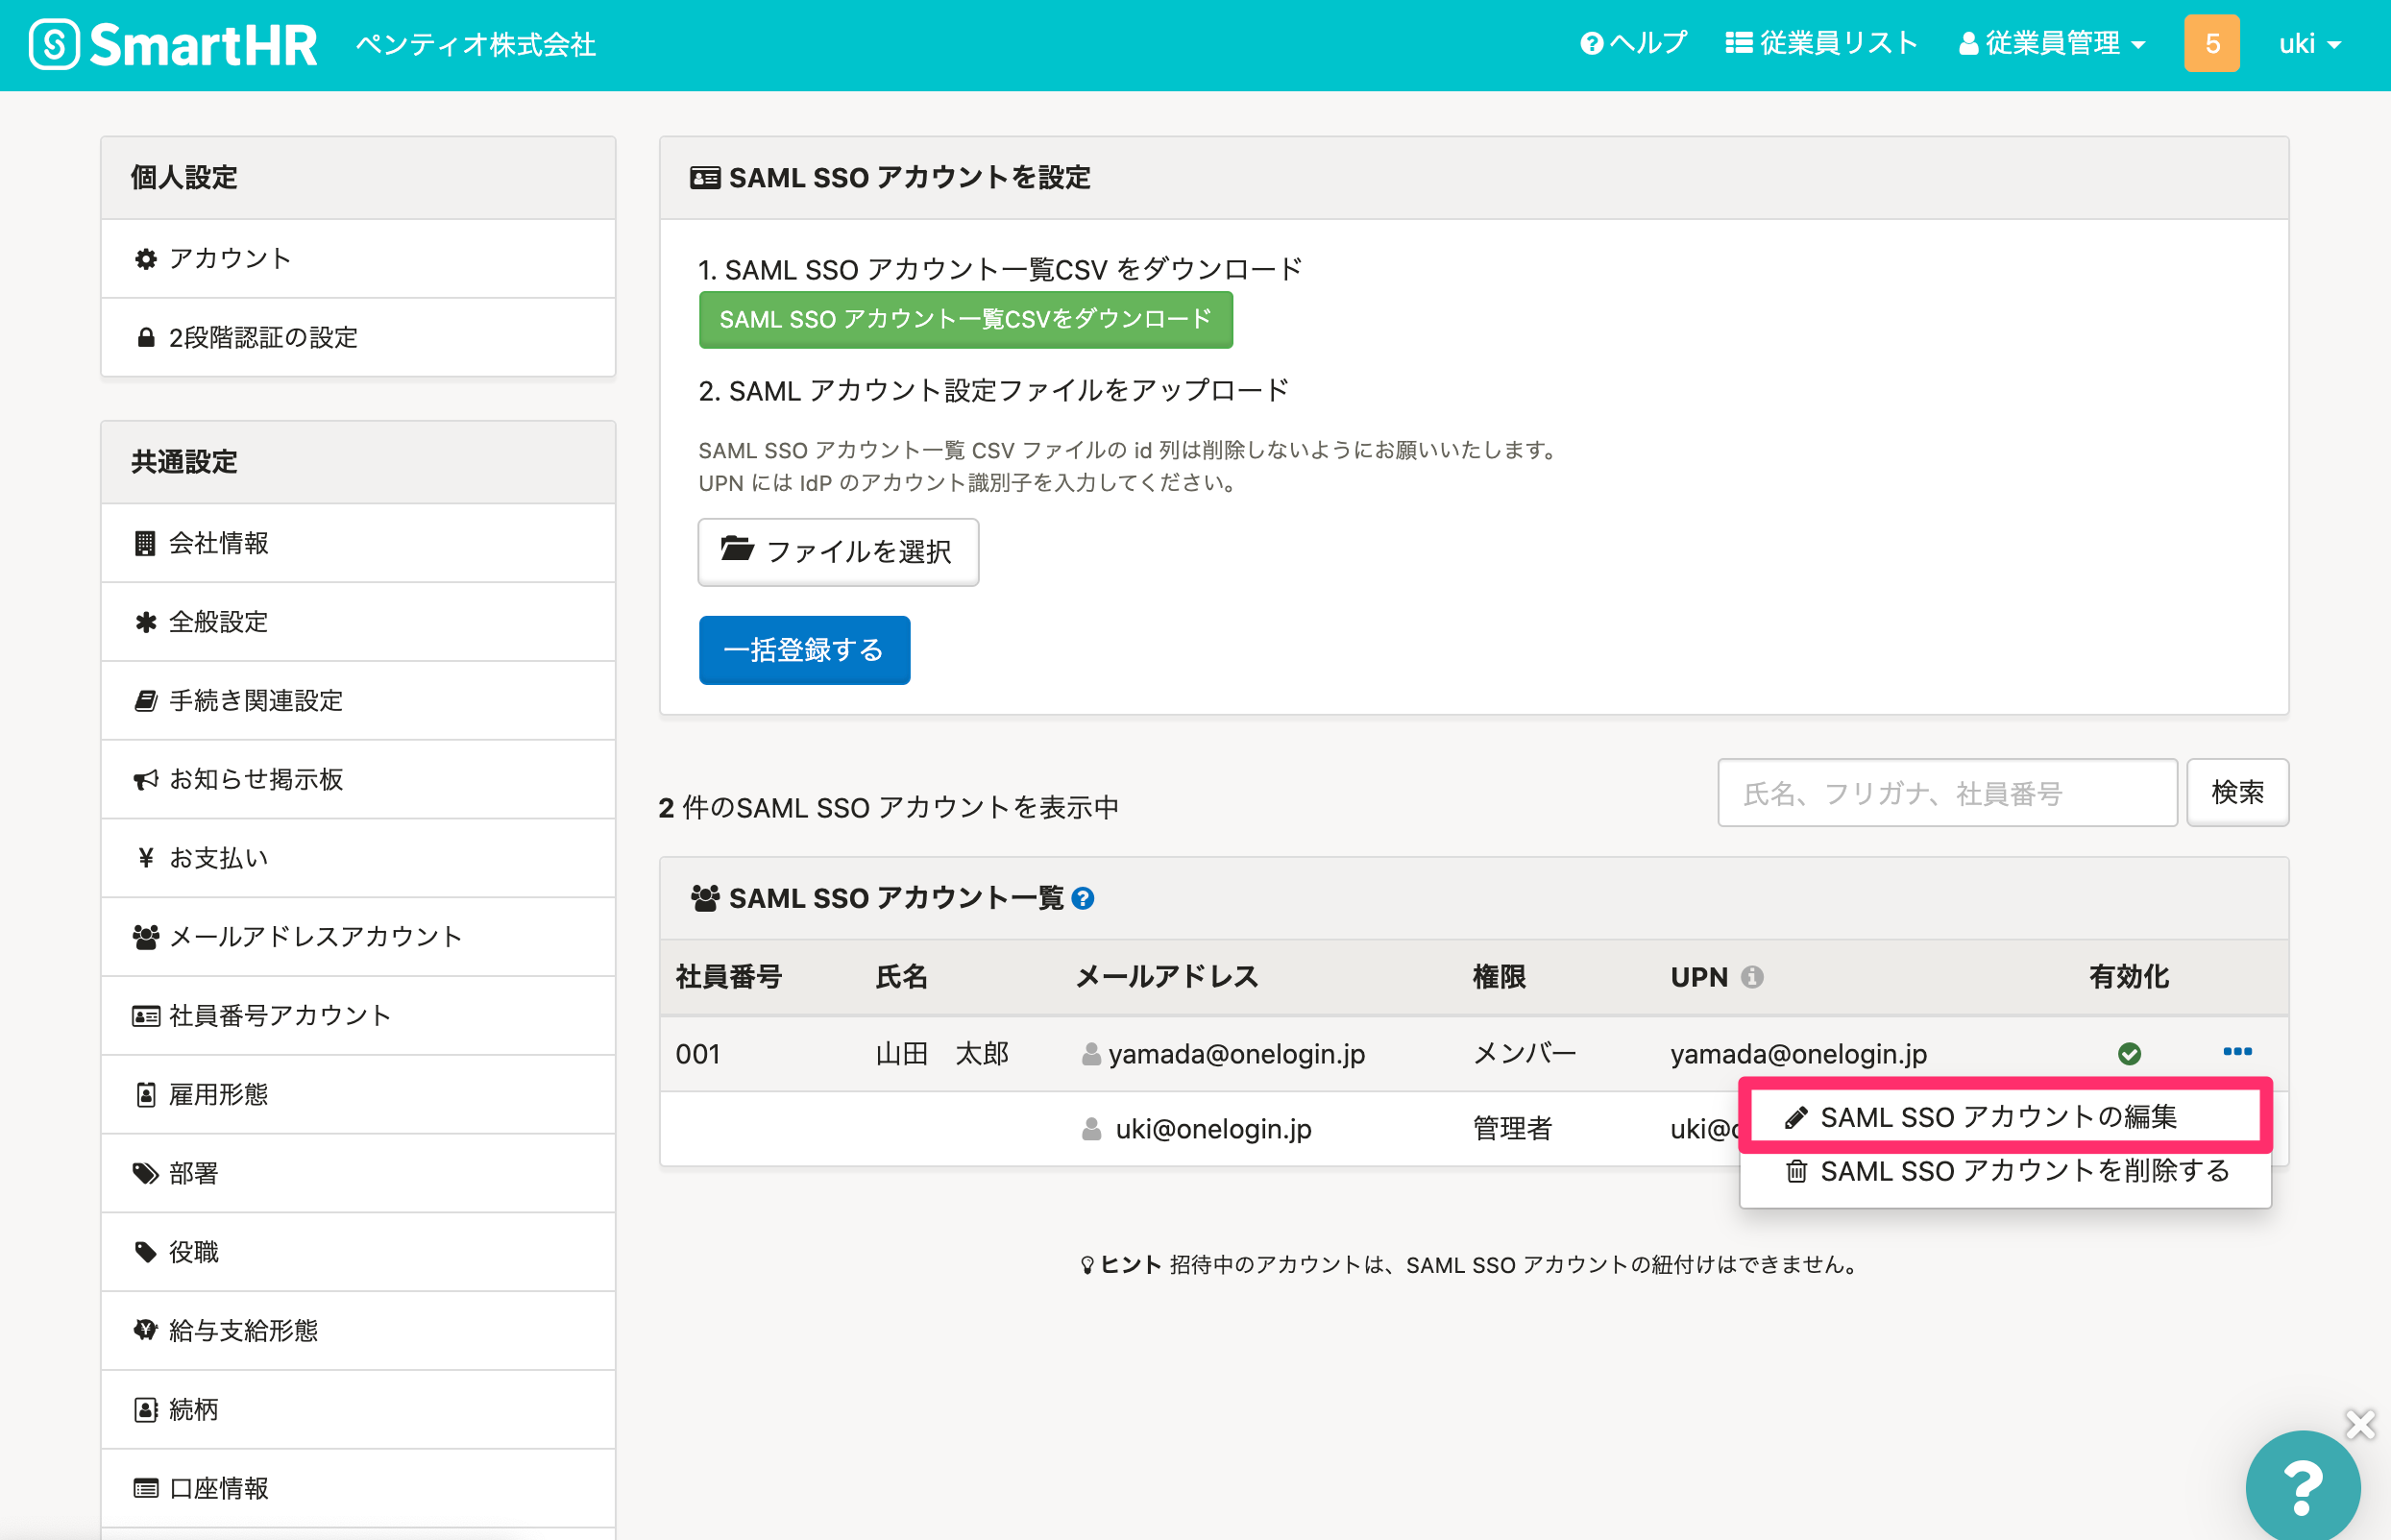
Task: Open アカウント personal settings
Action: click(x=358, y=258)
